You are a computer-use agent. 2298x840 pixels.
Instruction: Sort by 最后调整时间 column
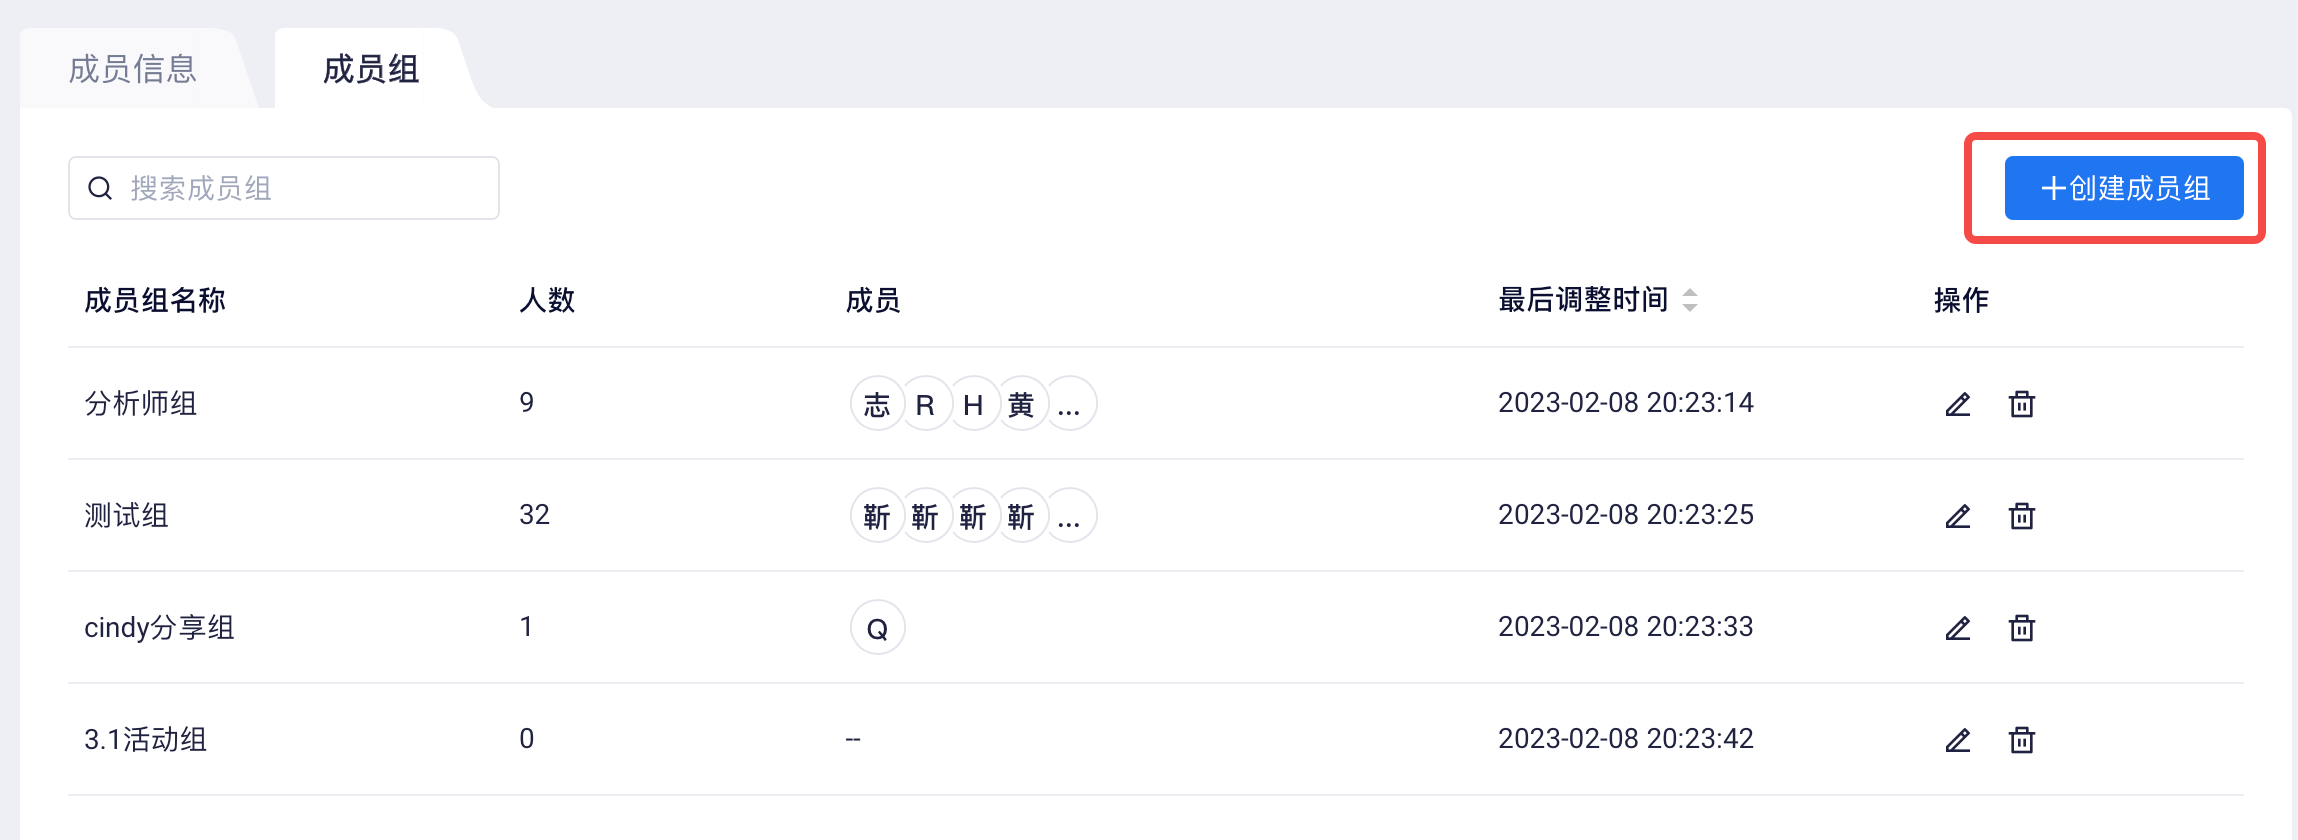[x=1690, y=300]
